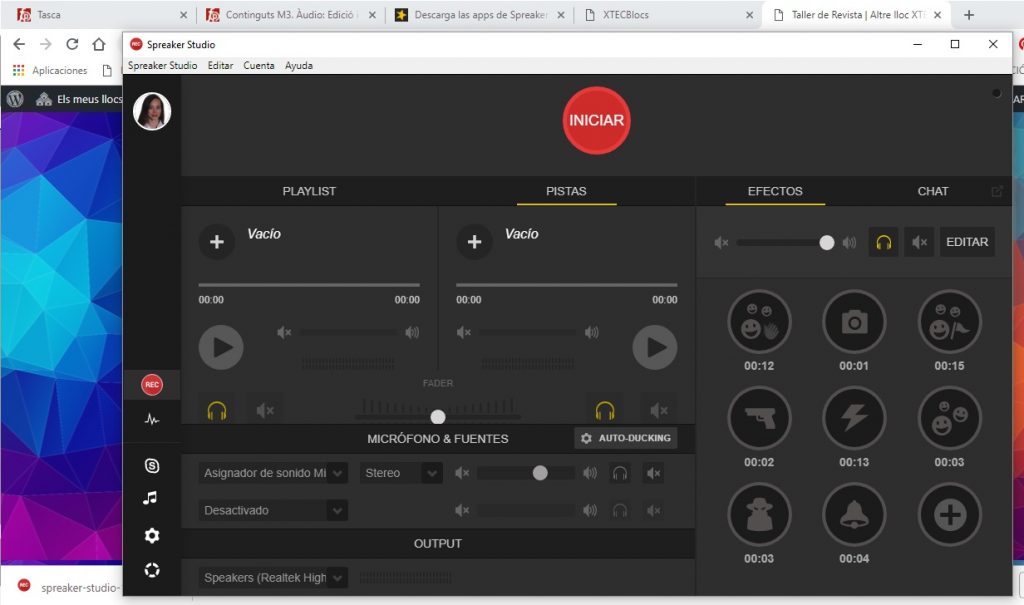Trigger the lightning bolt sound effect
Image resolution: width=1024 pixels, height=605 pixels.
click(854, 418)
